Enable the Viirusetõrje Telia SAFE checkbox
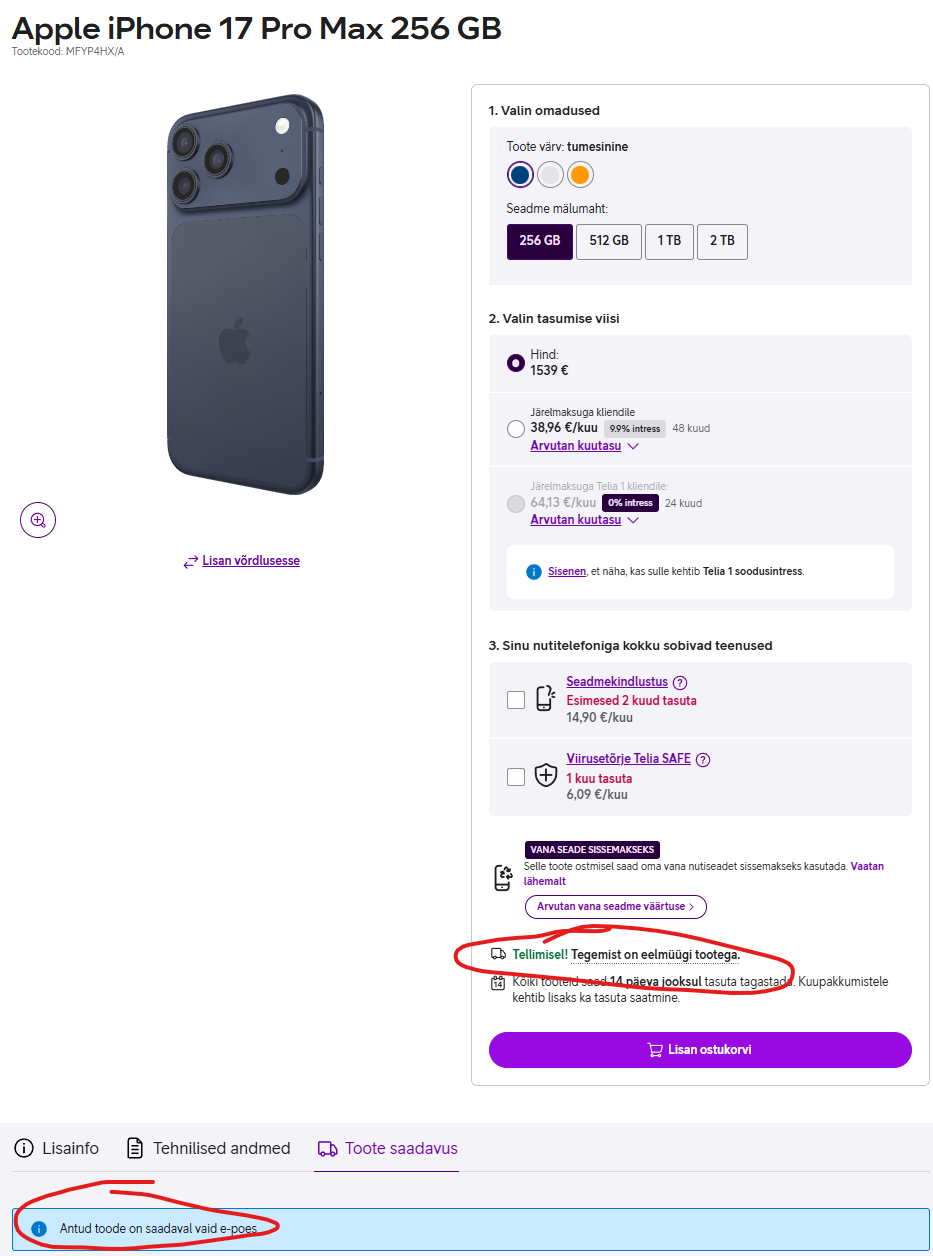This screenshot has height=1256, width=933. (516, 776)
